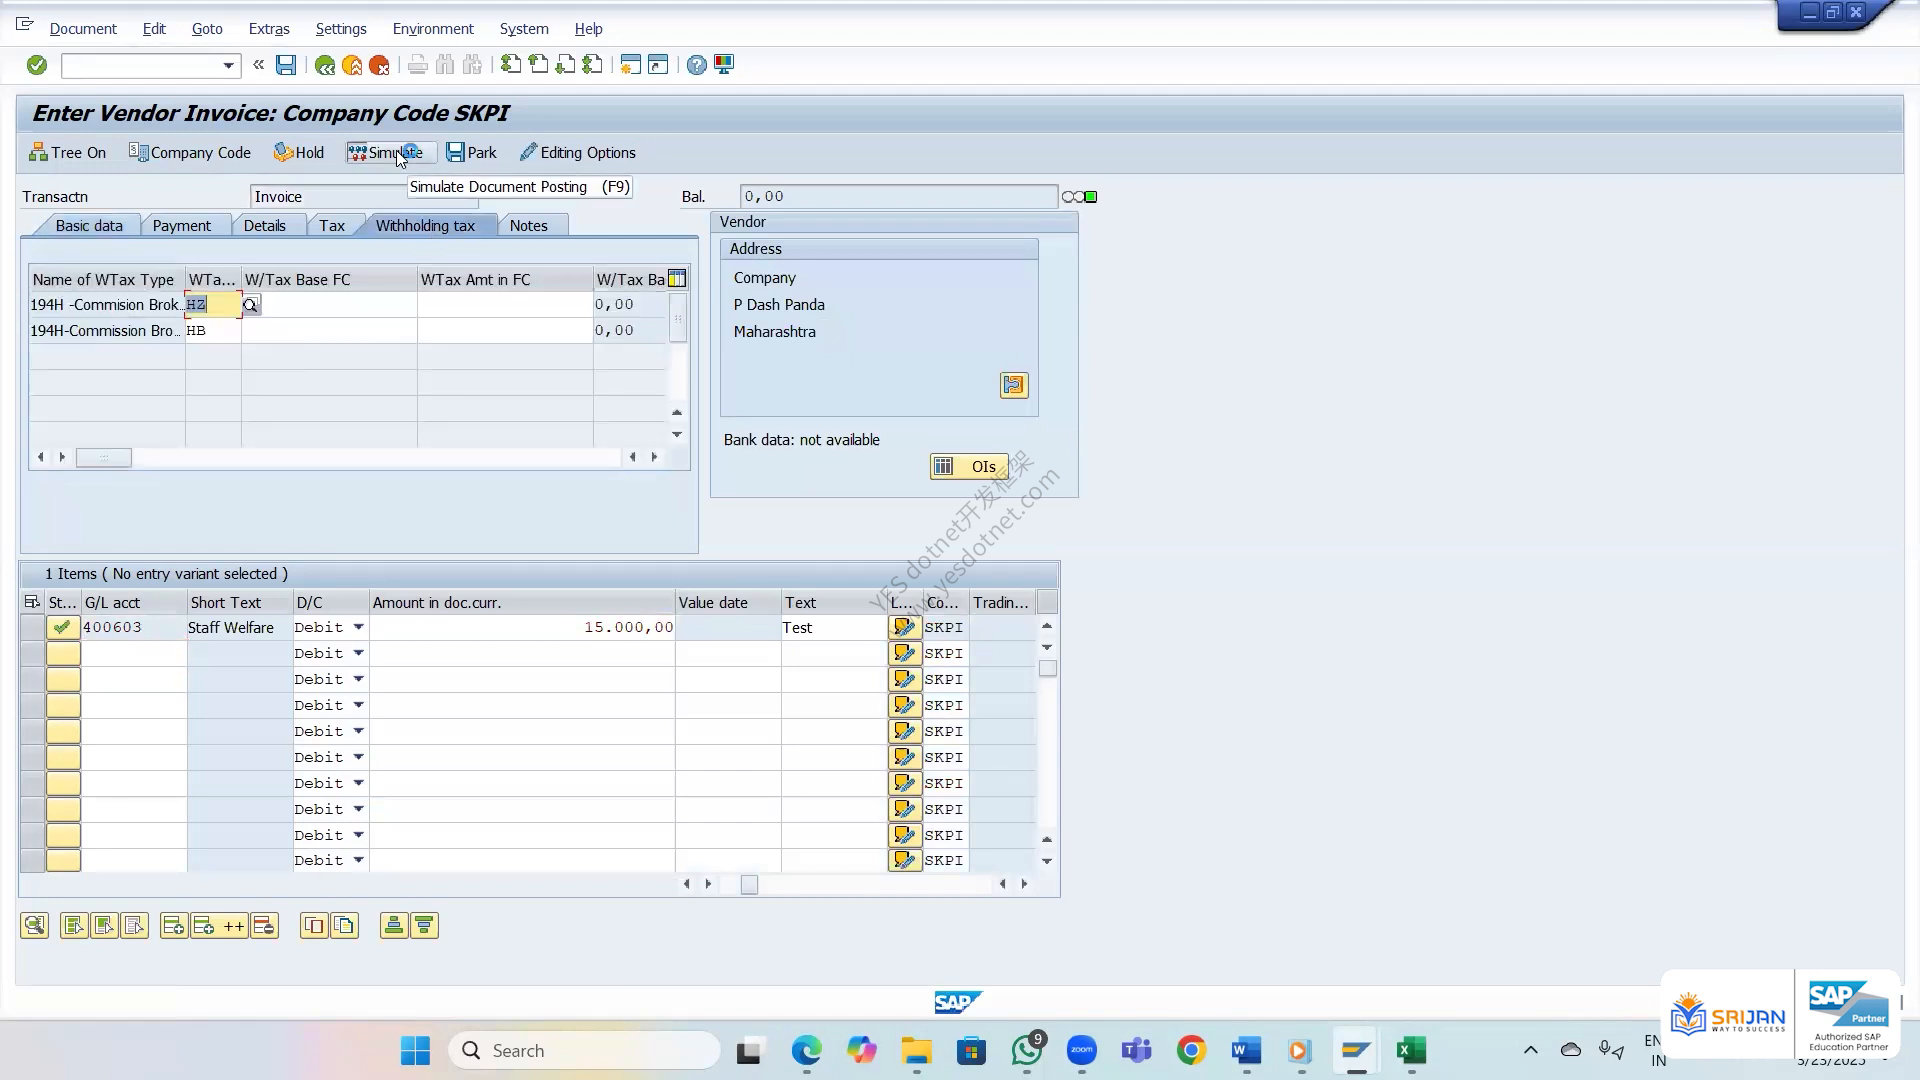Click the red Cancel icon in toolbar
Viewport: 1920px width, 1080px height.
[x=379, y=65]
